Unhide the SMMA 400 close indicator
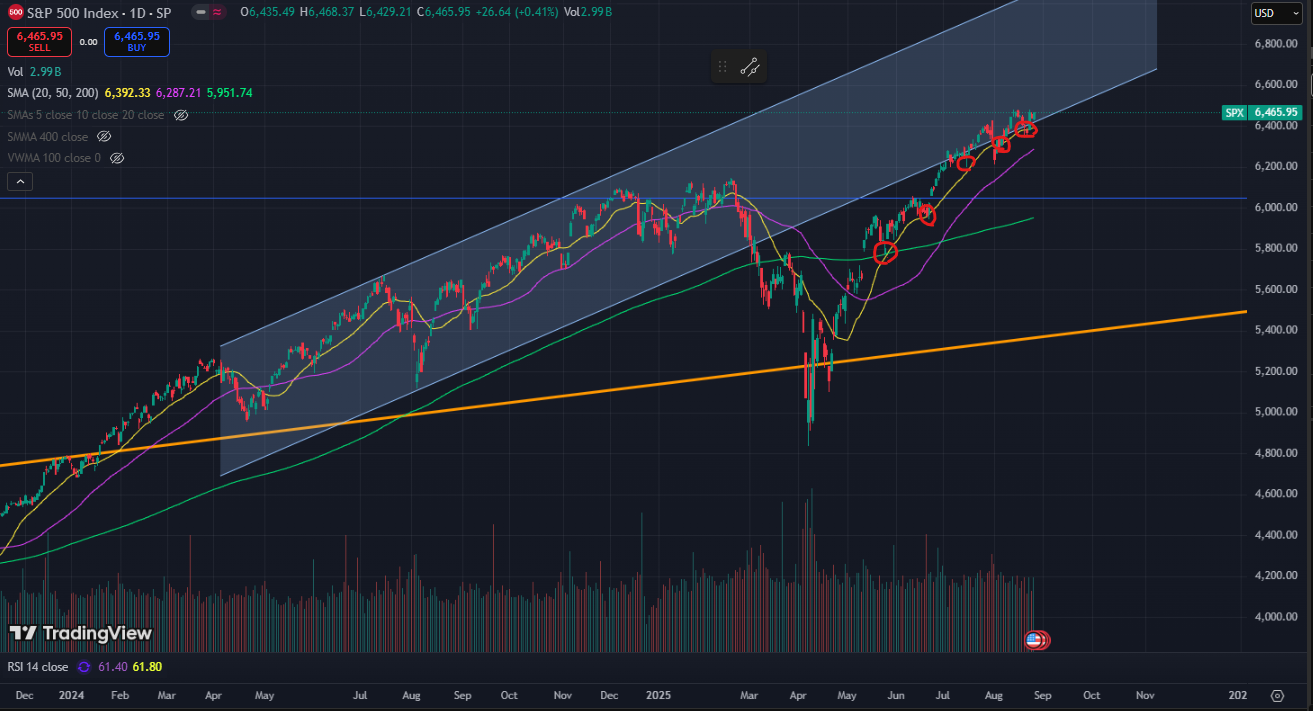The image size is (1313, 711). coord(104,136)
